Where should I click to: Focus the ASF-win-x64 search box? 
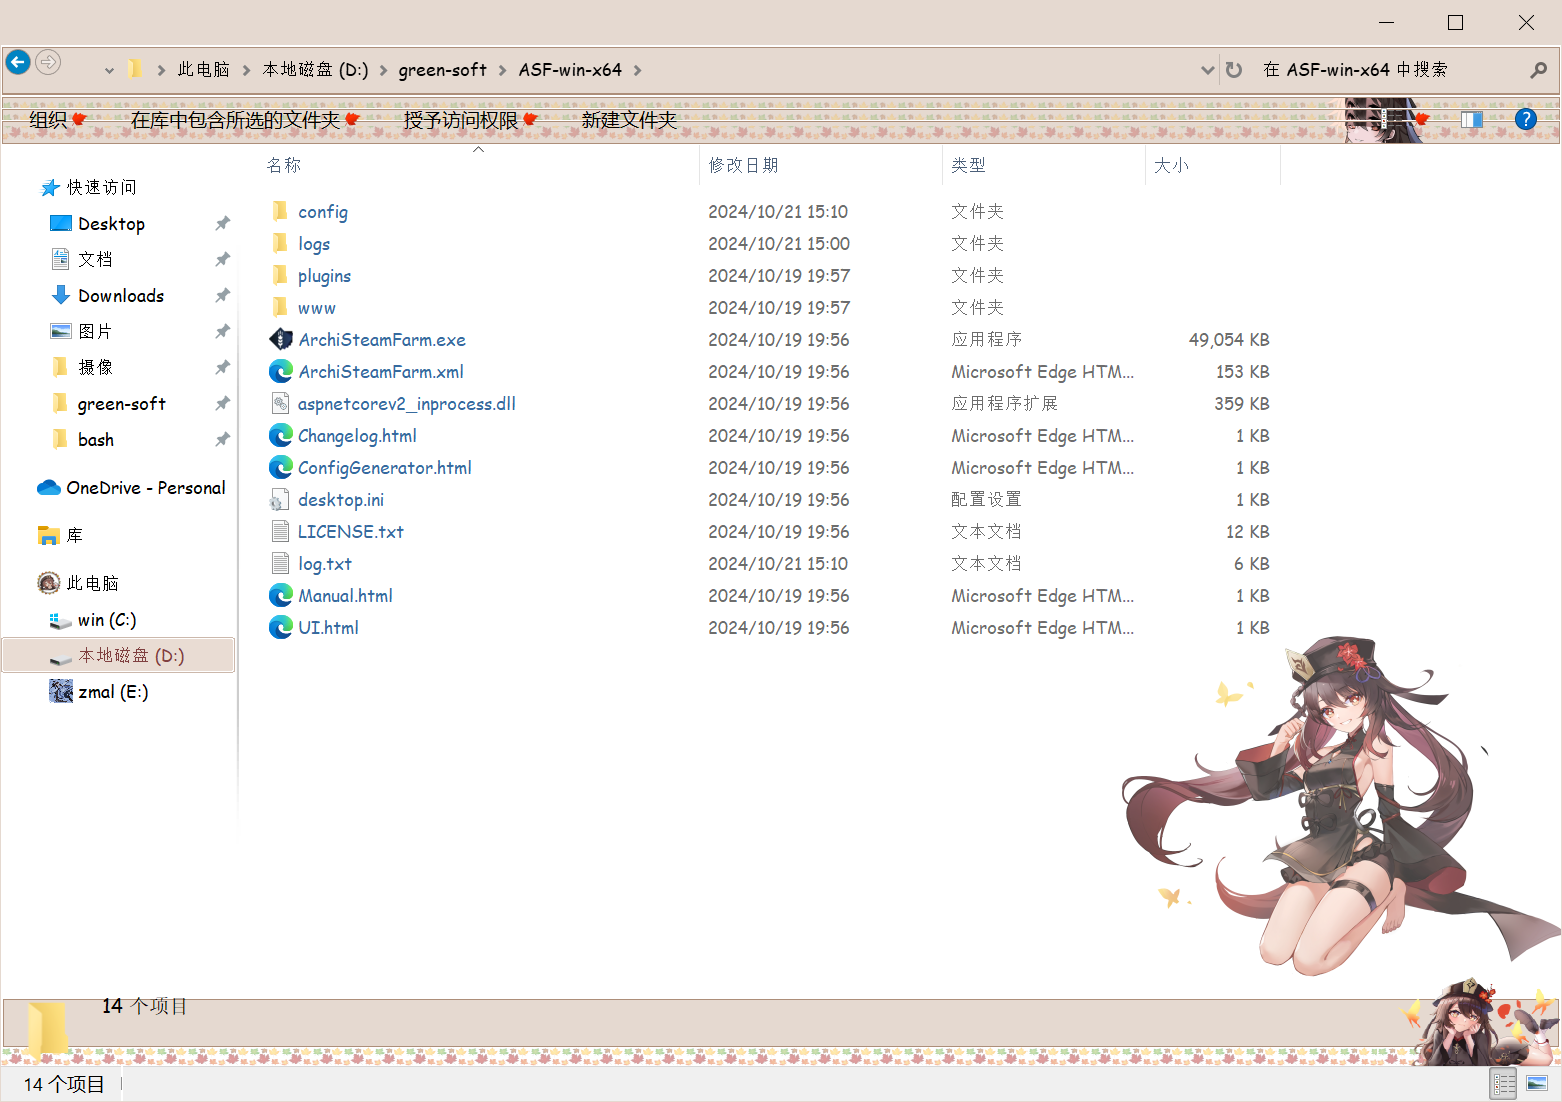coord(1390,70)
